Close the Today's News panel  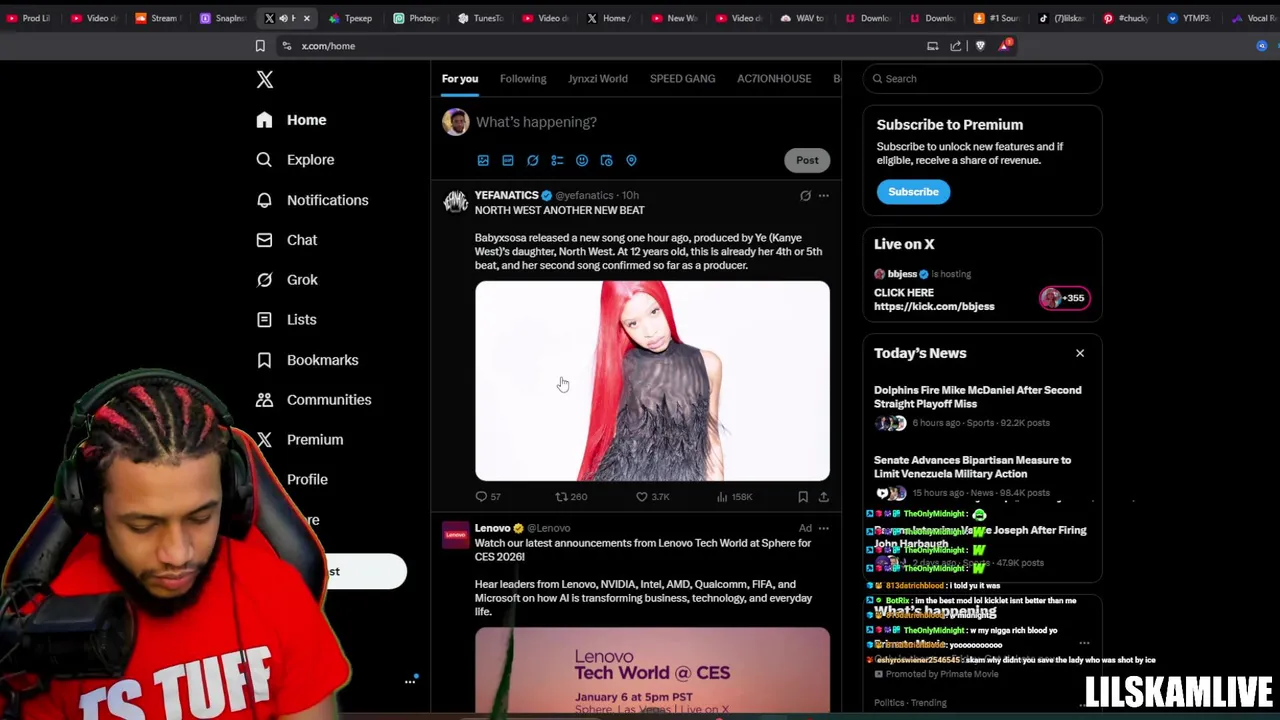pos(1080,353)
